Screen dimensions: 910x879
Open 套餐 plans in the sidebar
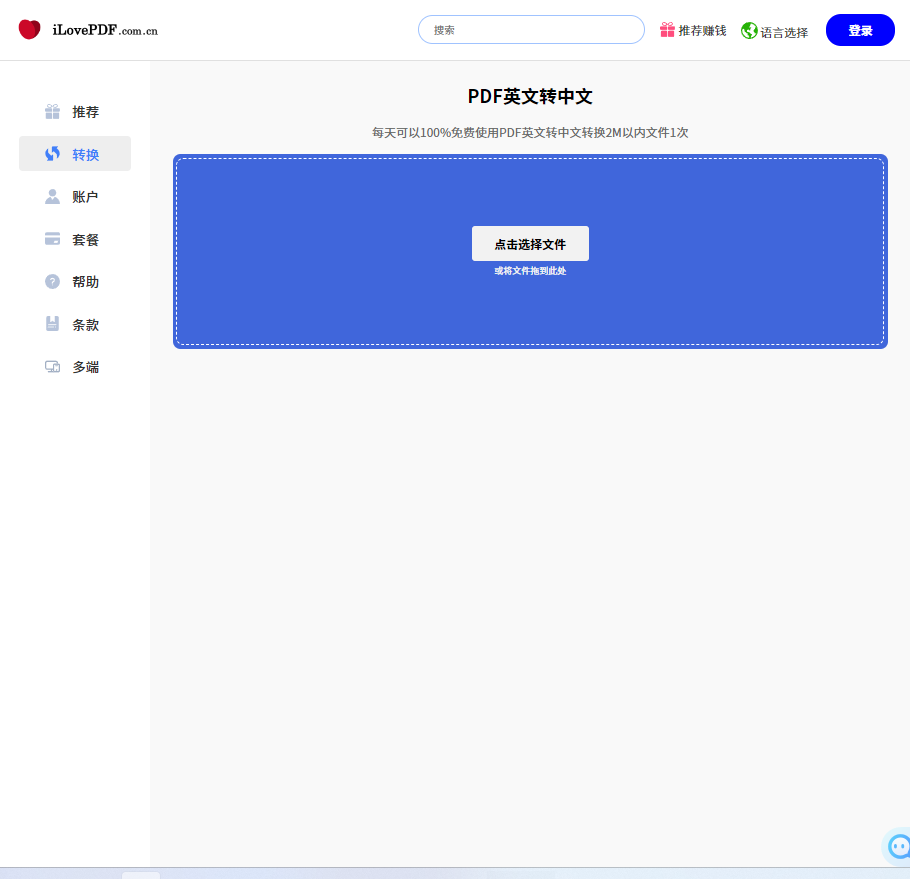(x=75, y=239)
